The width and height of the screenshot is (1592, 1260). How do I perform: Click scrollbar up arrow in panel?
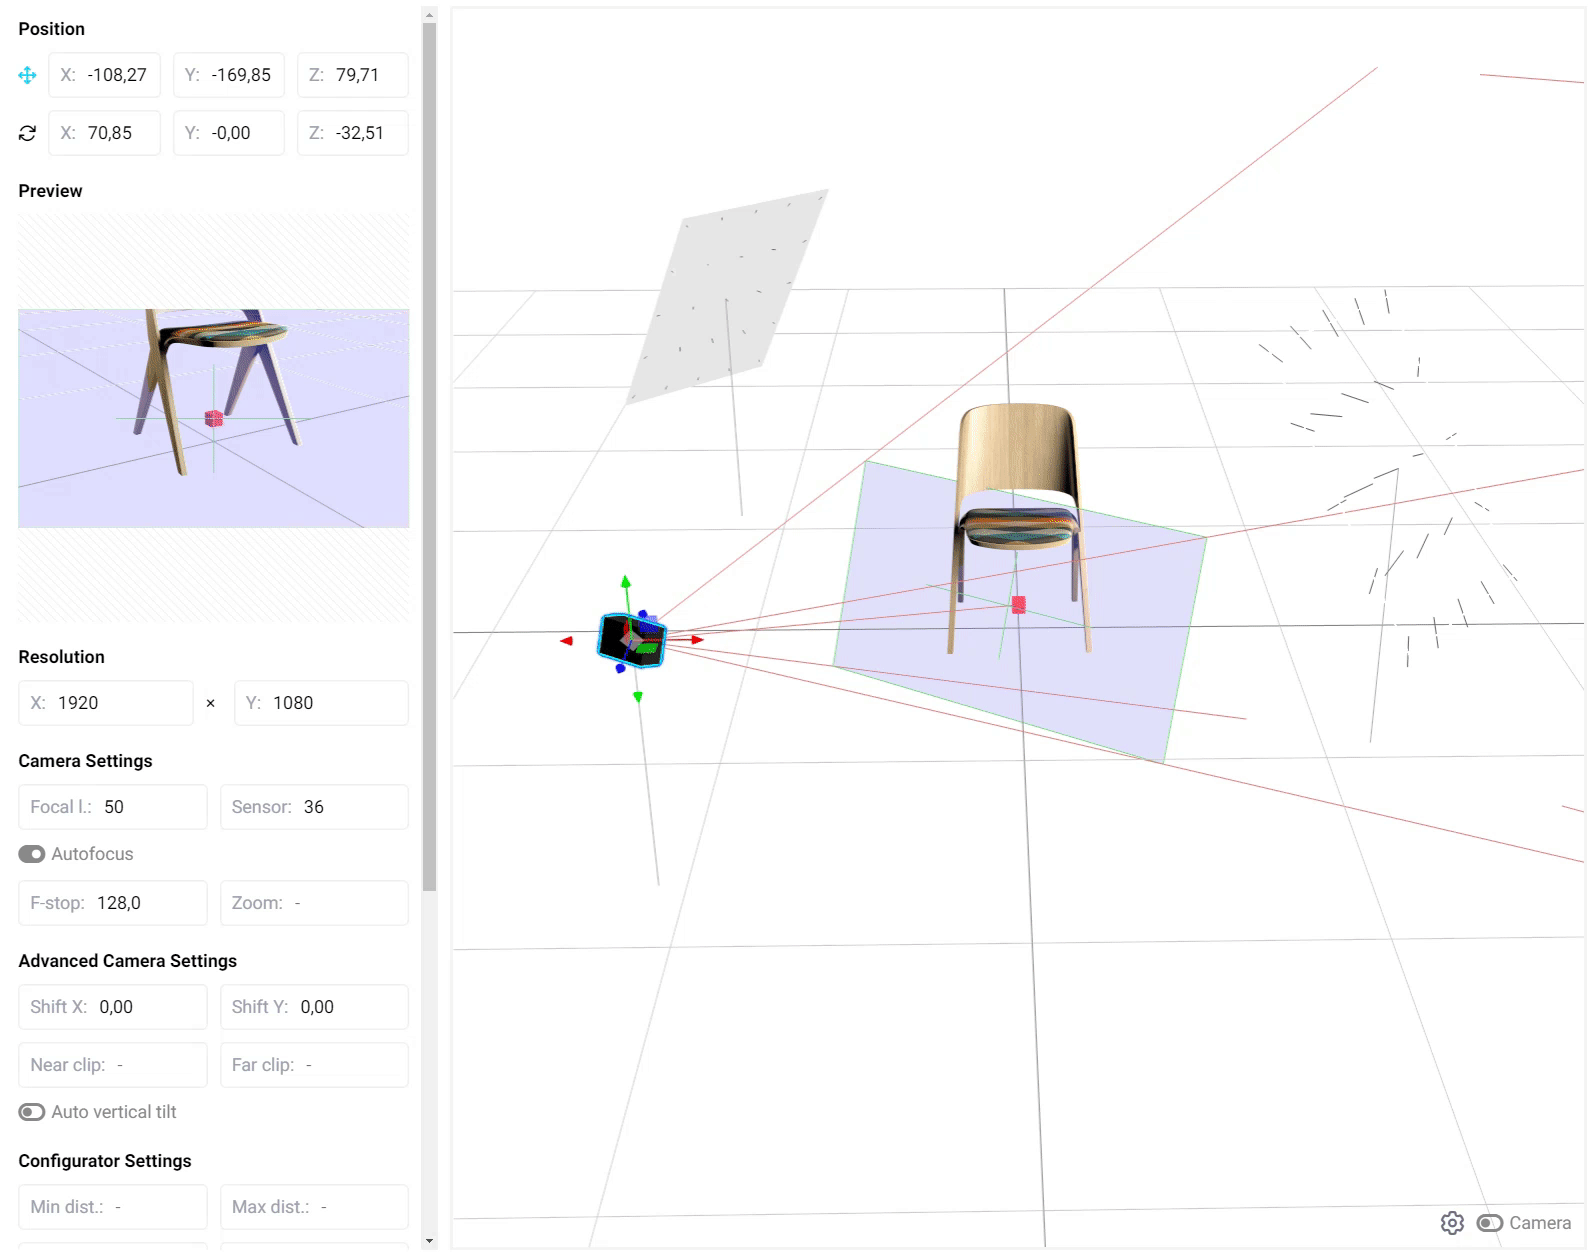(x=429, y=15)
